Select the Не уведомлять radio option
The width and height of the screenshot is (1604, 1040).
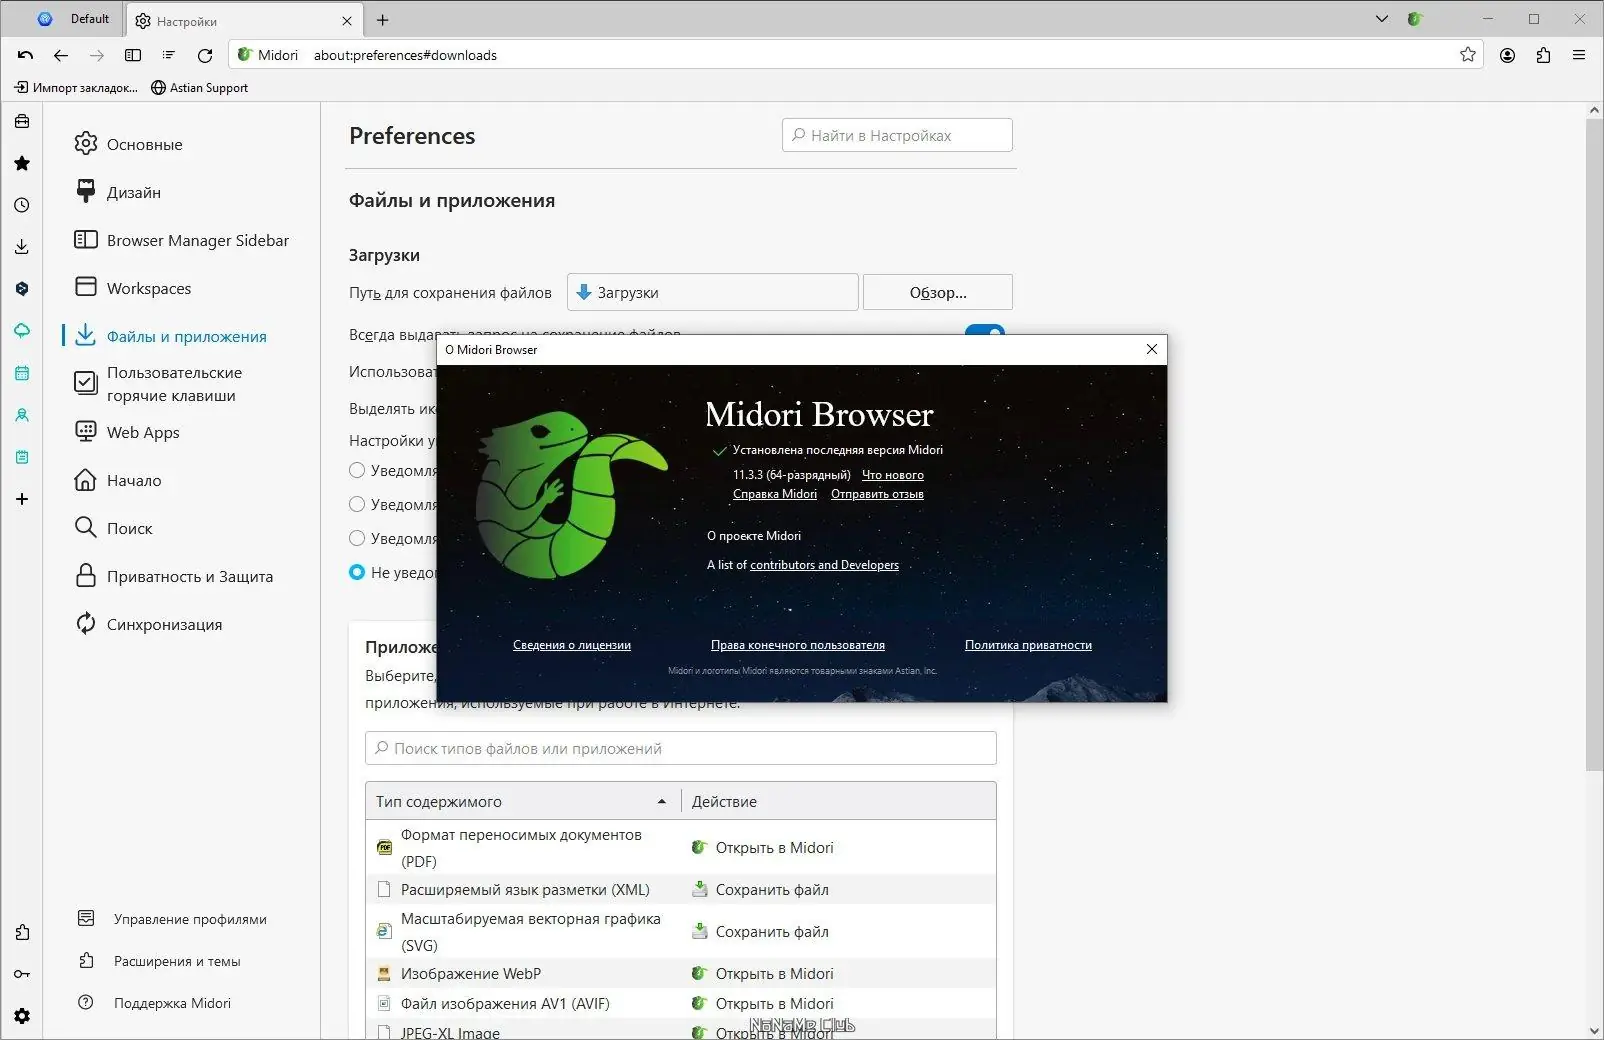357,572
